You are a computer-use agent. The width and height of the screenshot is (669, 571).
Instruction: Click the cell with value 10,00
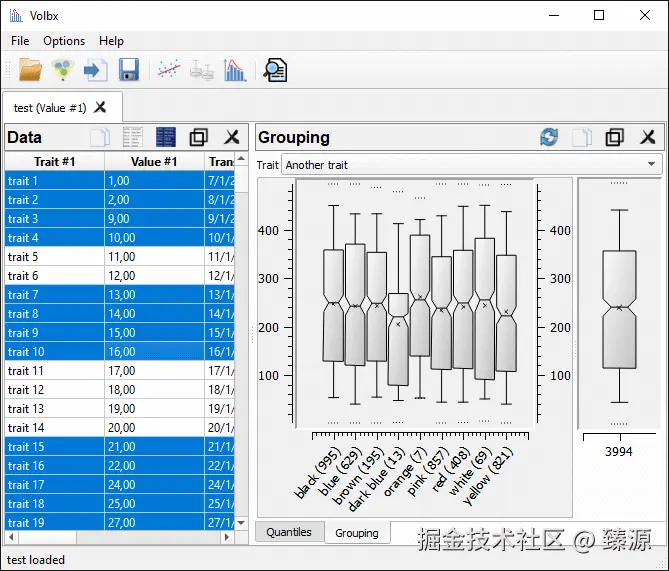pos(154,238)
